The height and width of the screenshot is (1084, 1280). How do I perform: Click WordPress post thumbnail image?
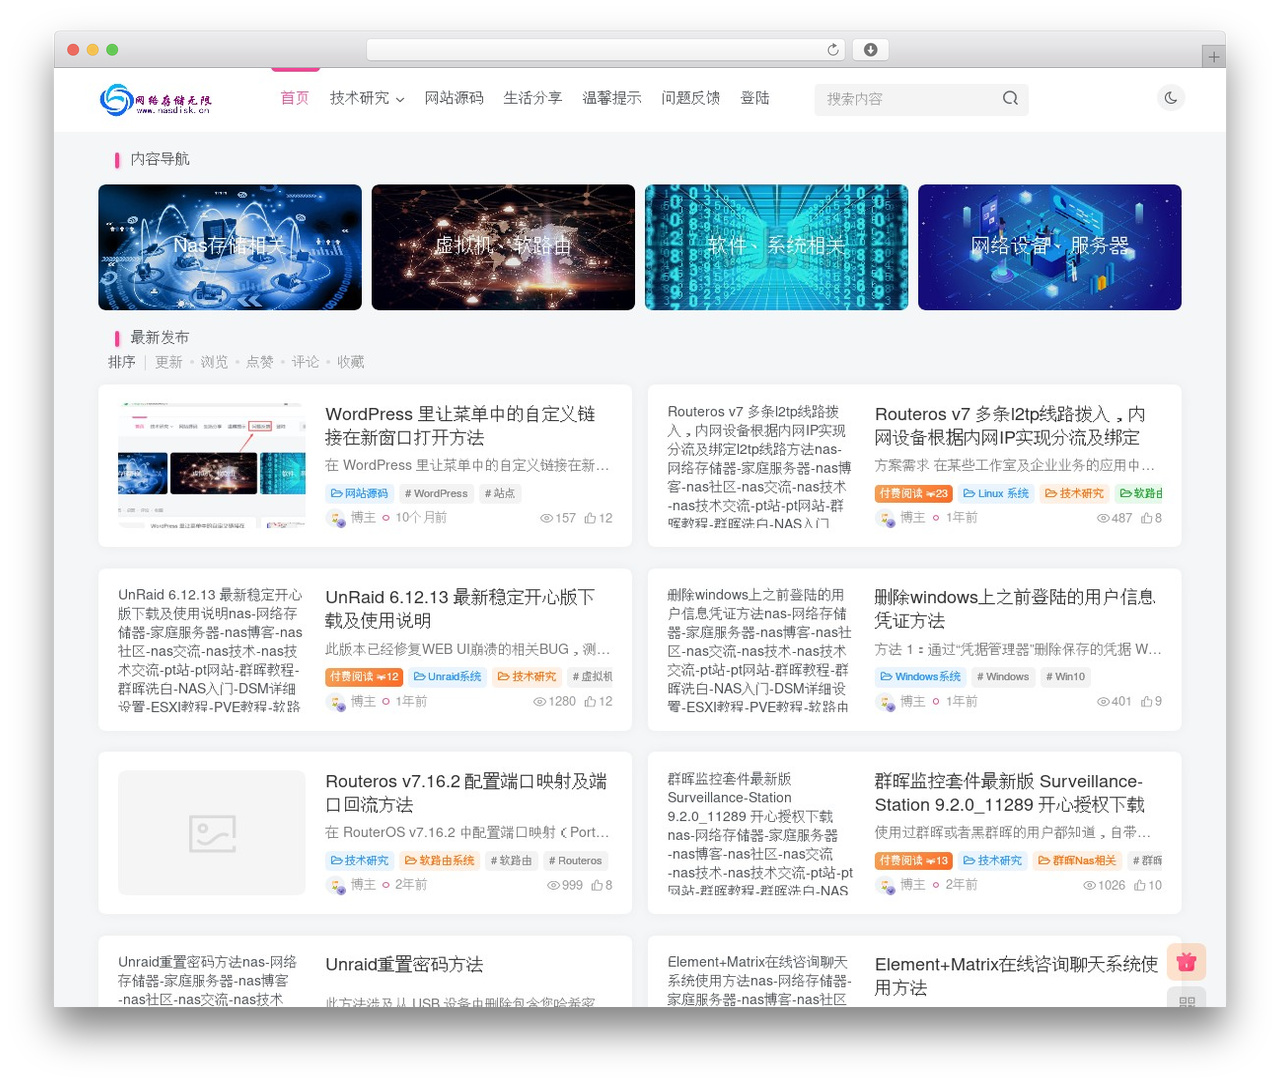(212, 466)
